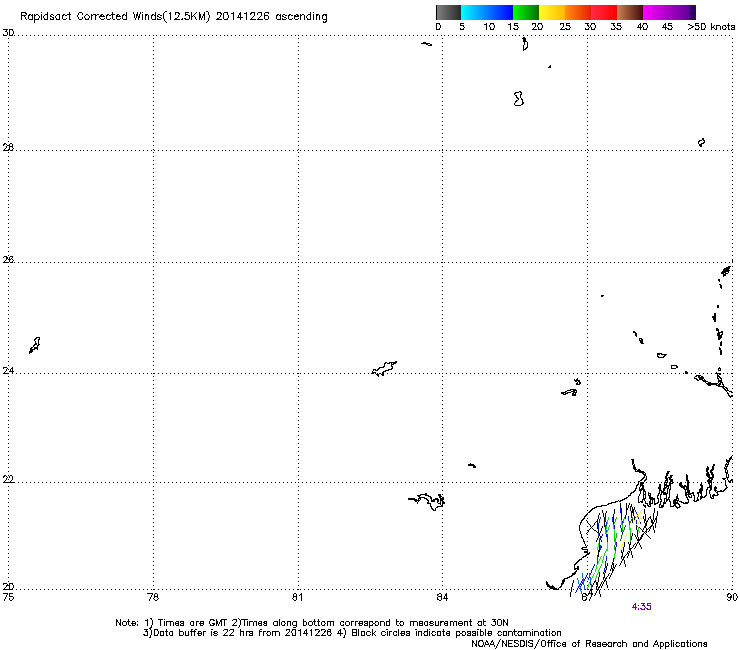Click the island outline just above the 24 latitude line

pyautogui.click(x=384, y=368)
